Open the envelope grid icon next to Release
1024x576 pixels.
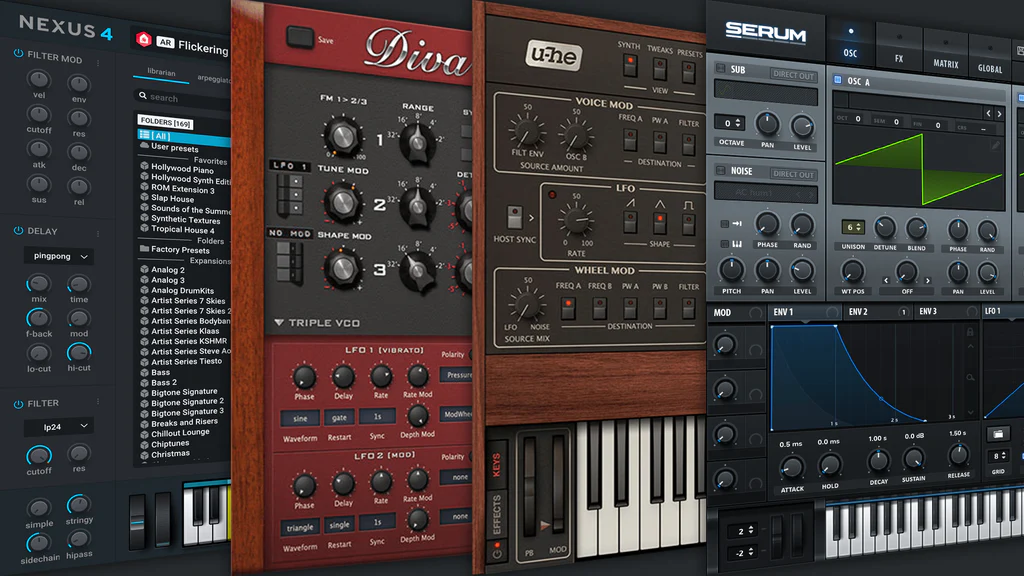pyautogui.click(x=997, y=433)
